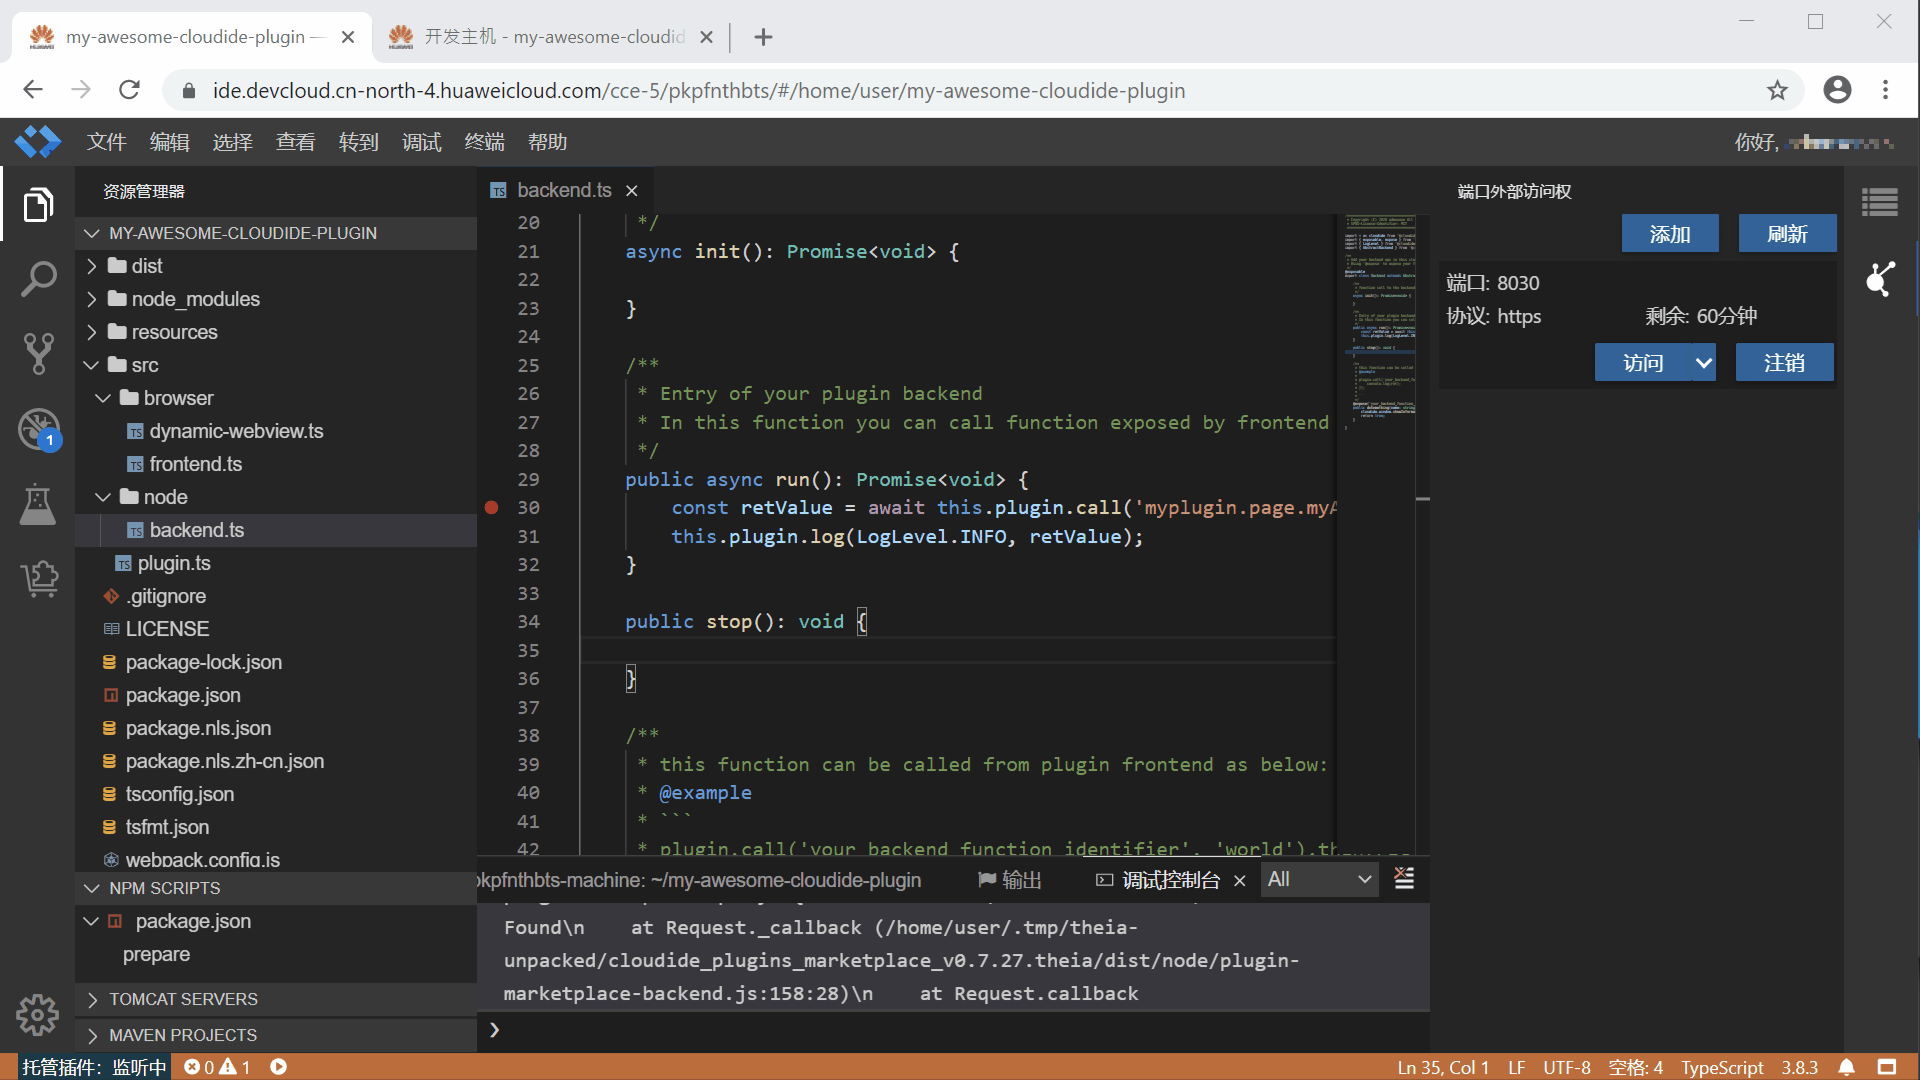Open the outline list icon at top right
The height and width of the screenshot is (1080, 1920).
1880,202
